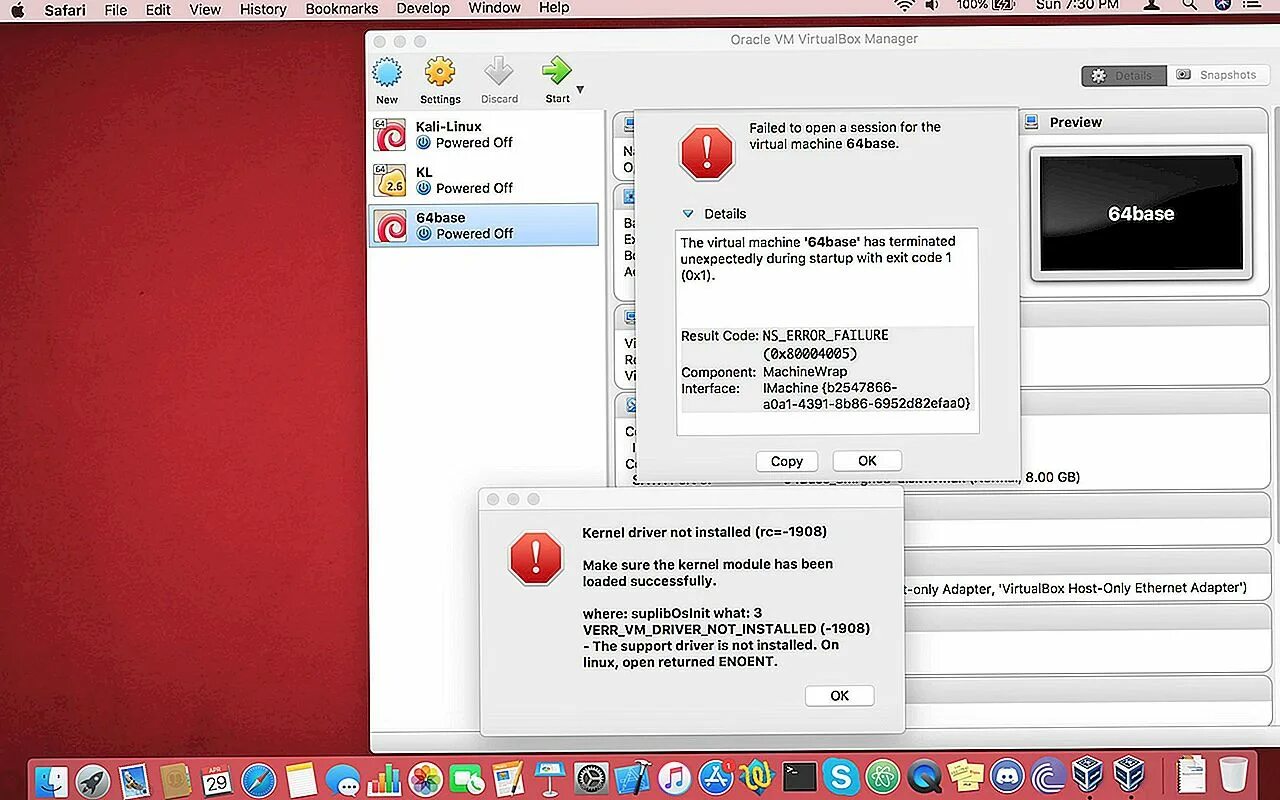This screenshot has width=1280, height=800.
Task: Open Terminal from the dock
Action: 800,777
